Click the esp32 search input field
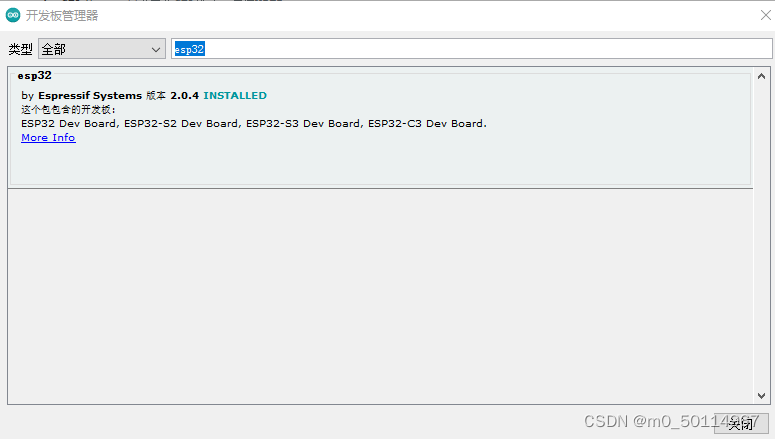The height and width of the screenshot is (439, 775). pos(472,49)
